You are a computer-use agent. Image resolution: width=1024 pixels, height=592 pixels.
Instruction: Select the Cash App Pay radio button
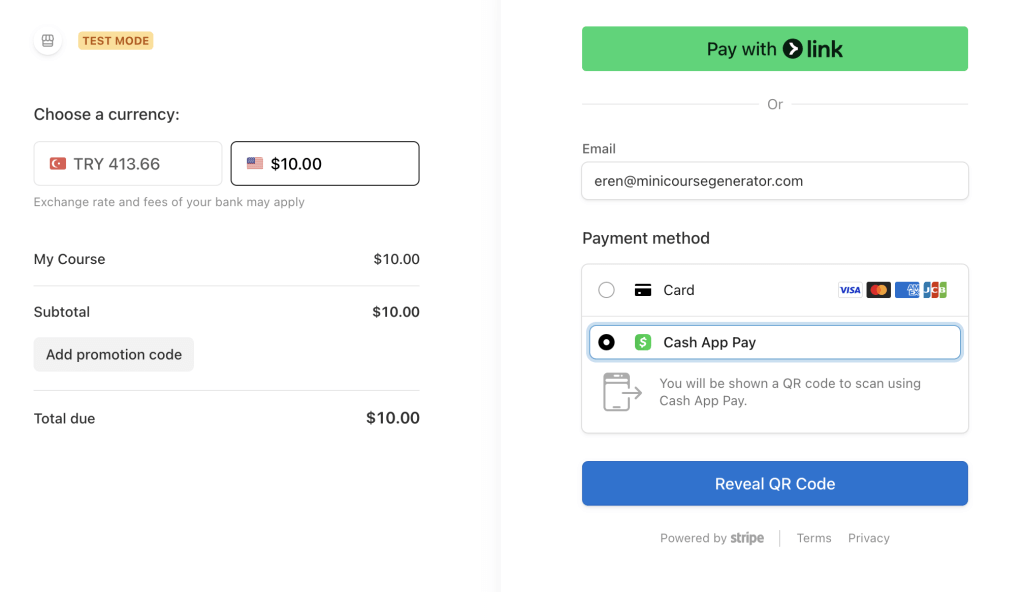point(606,342)
